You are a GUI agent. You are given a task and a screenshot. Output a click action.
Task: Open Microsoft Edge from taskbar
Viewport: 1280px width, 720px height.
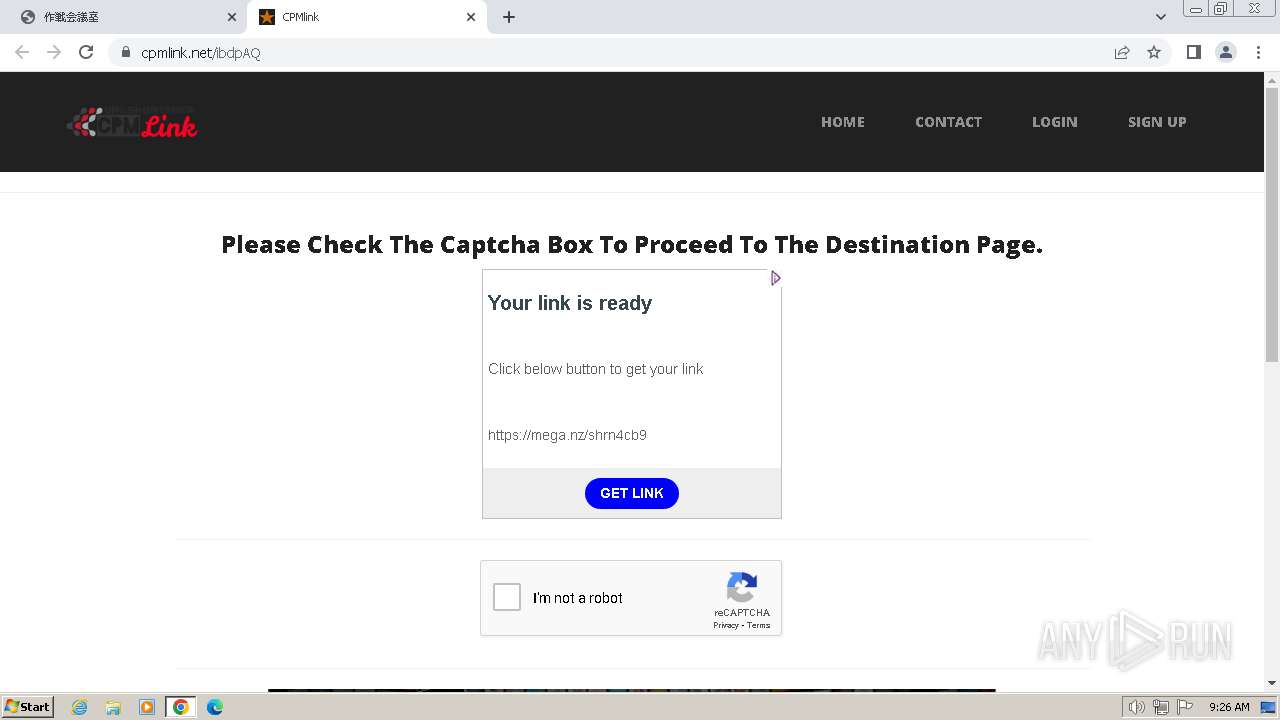[x=215, y=707]
